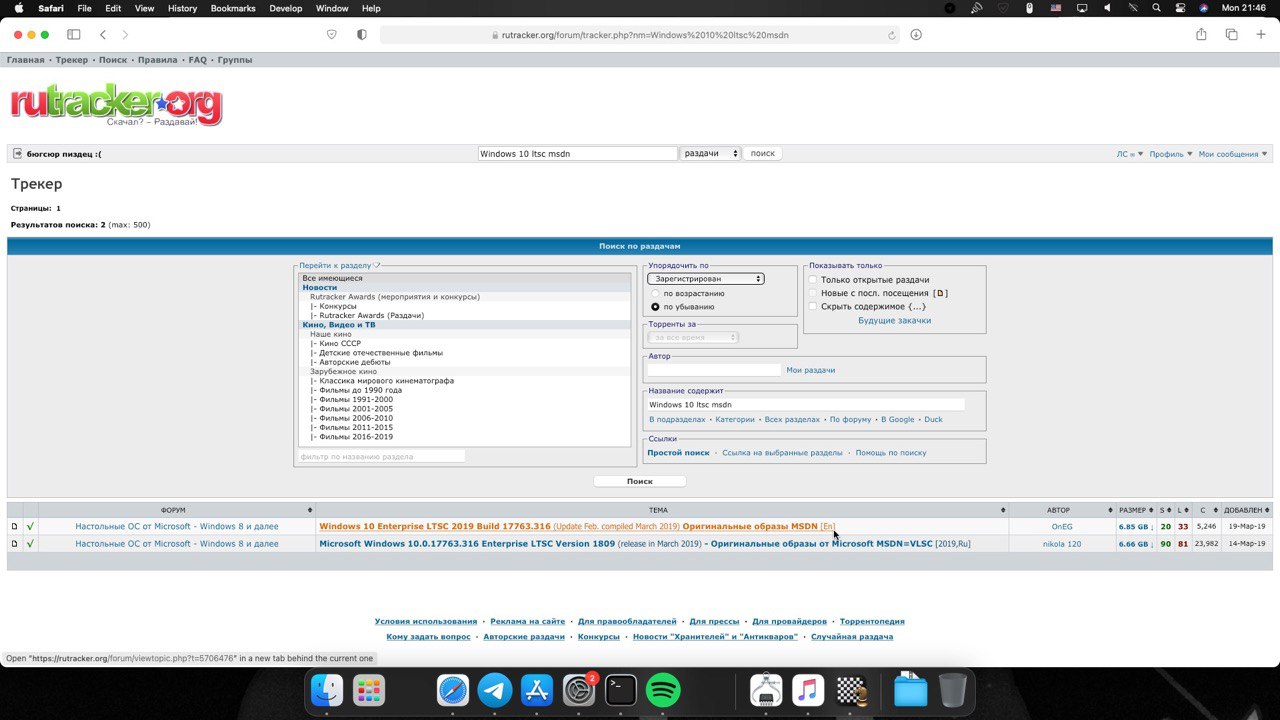1280x720 pixels.
Task: Sort results by the 'Размер' column header
Action: click(1135, 510)
